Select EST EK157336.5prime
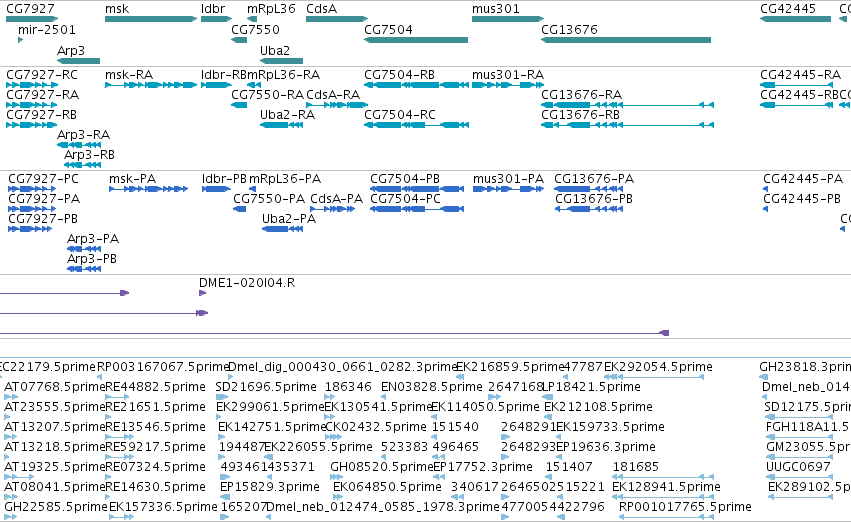 click(x=163, y=507)
